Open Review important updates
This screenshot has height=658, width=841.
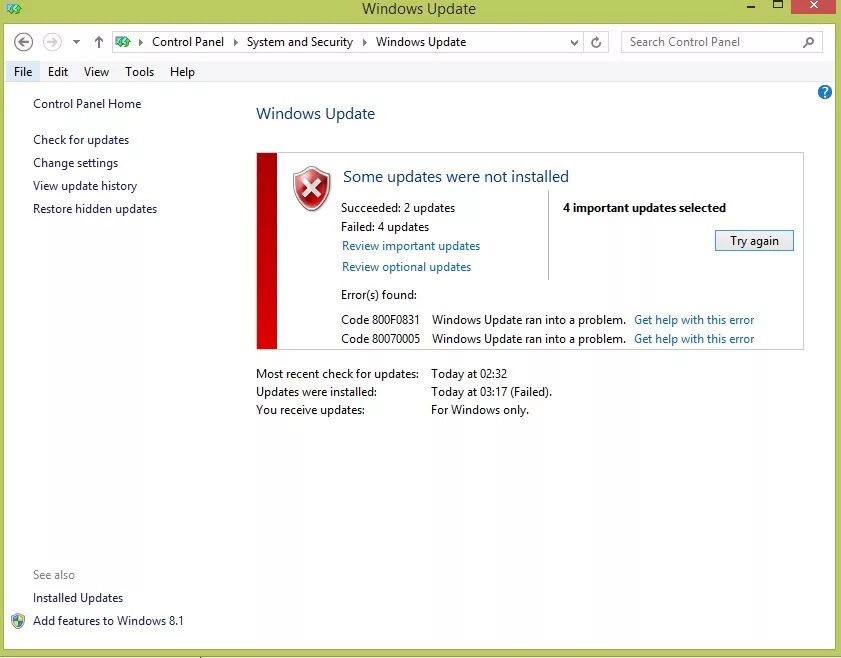click(x=410, y=245)
